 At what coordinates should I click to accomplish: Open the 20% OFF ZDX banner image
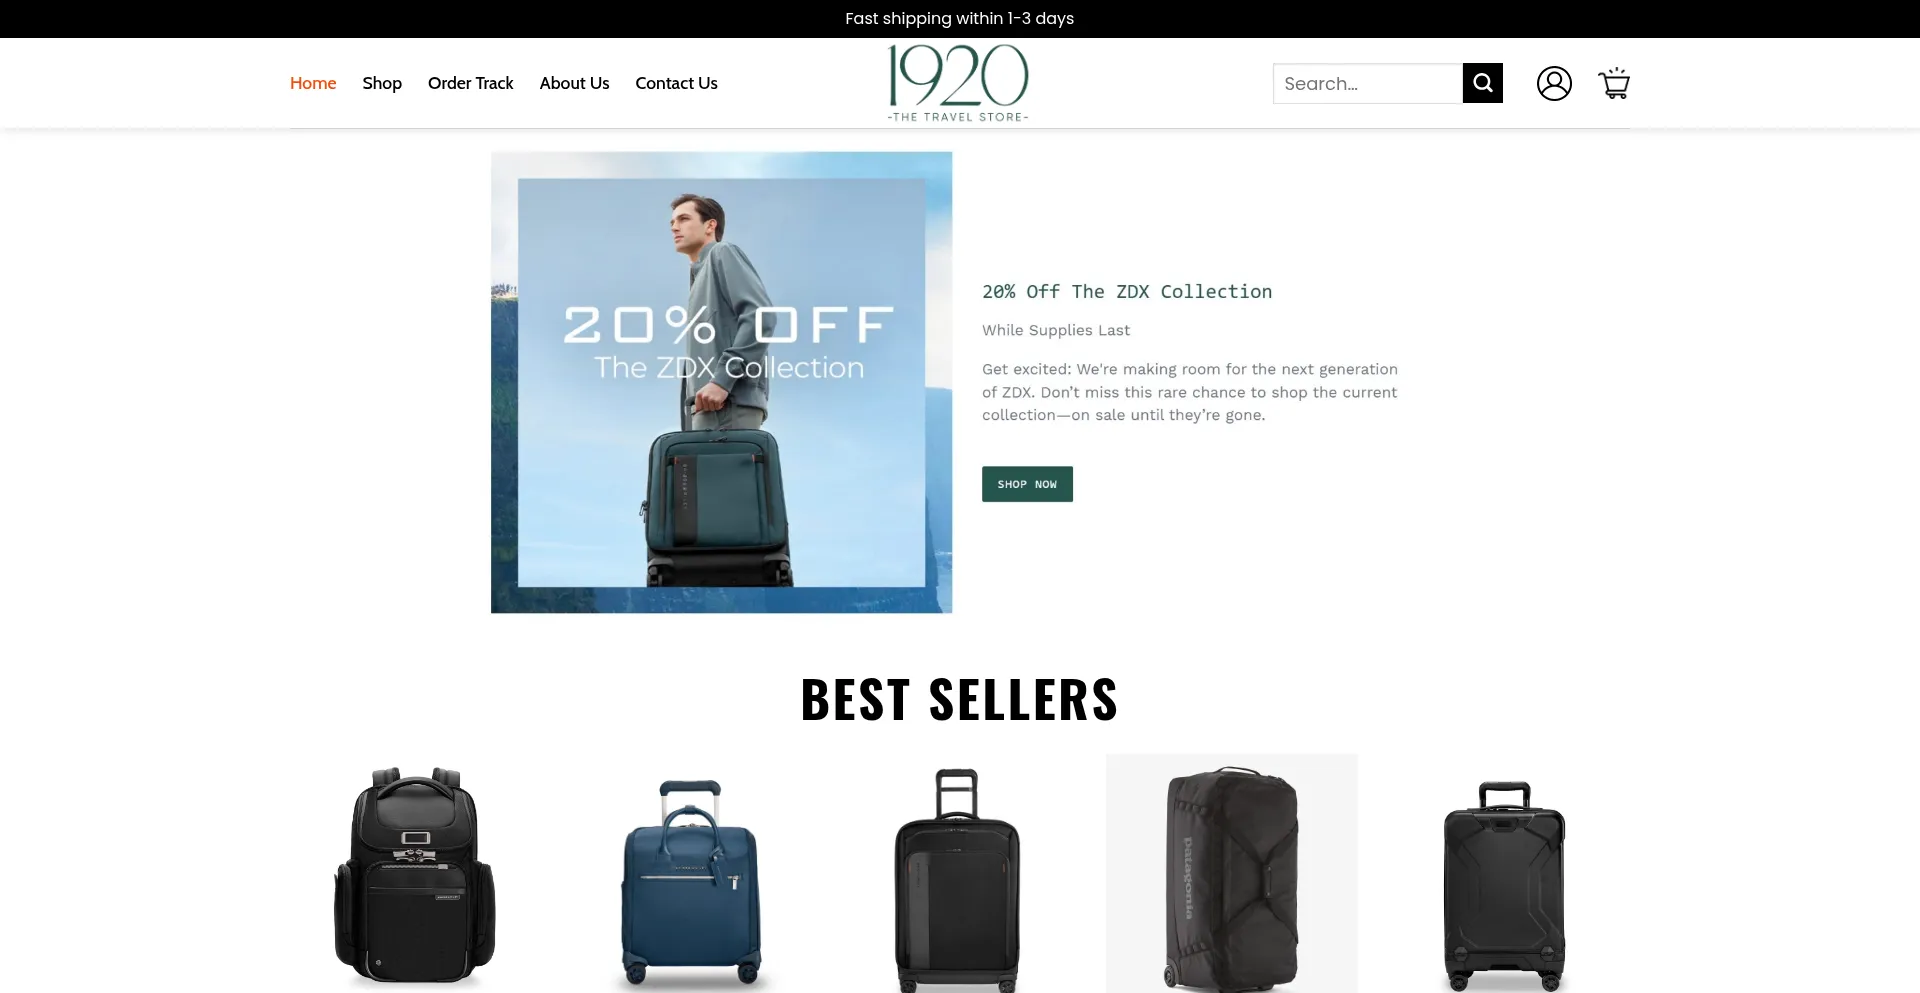[x=721, y=382]
